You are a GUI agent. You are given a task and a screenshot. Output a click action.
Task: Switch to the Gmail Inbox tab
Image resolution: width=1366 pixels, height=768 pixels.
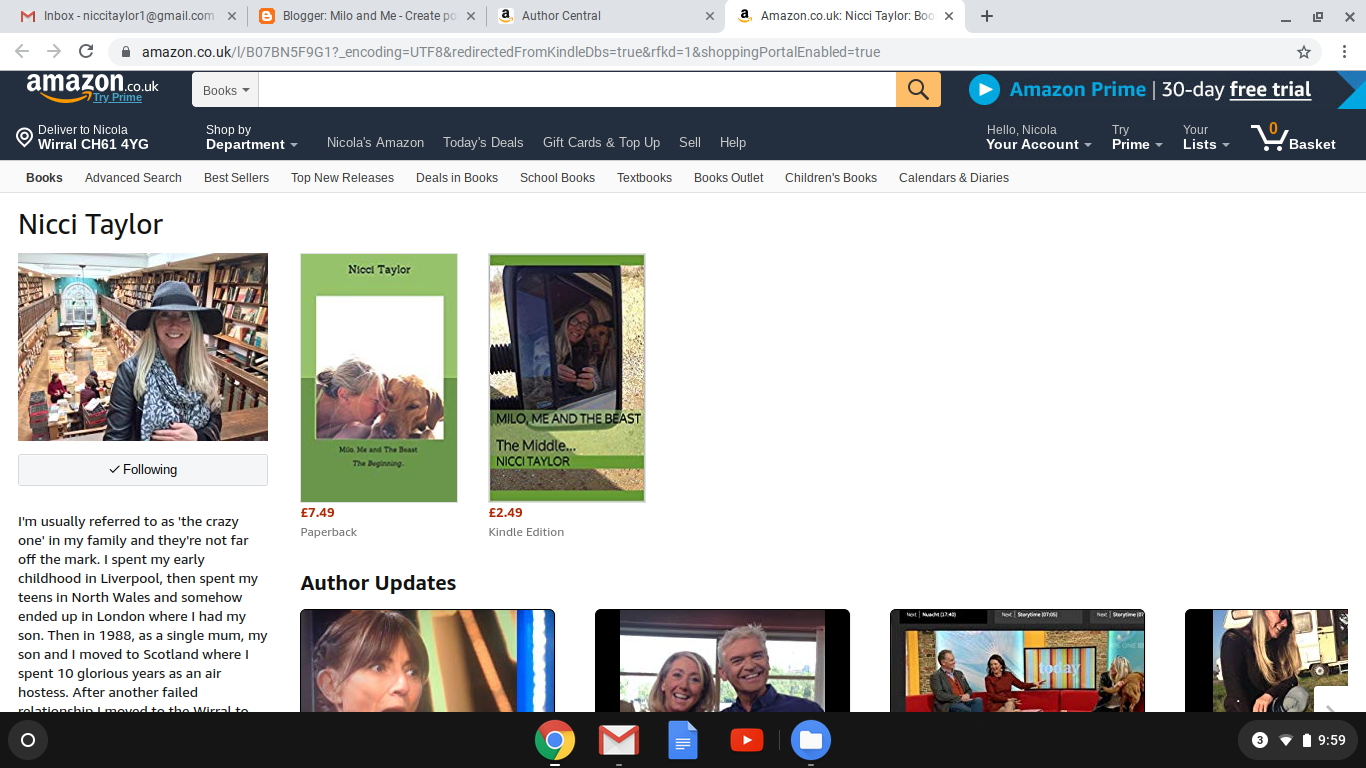[130, 16]
